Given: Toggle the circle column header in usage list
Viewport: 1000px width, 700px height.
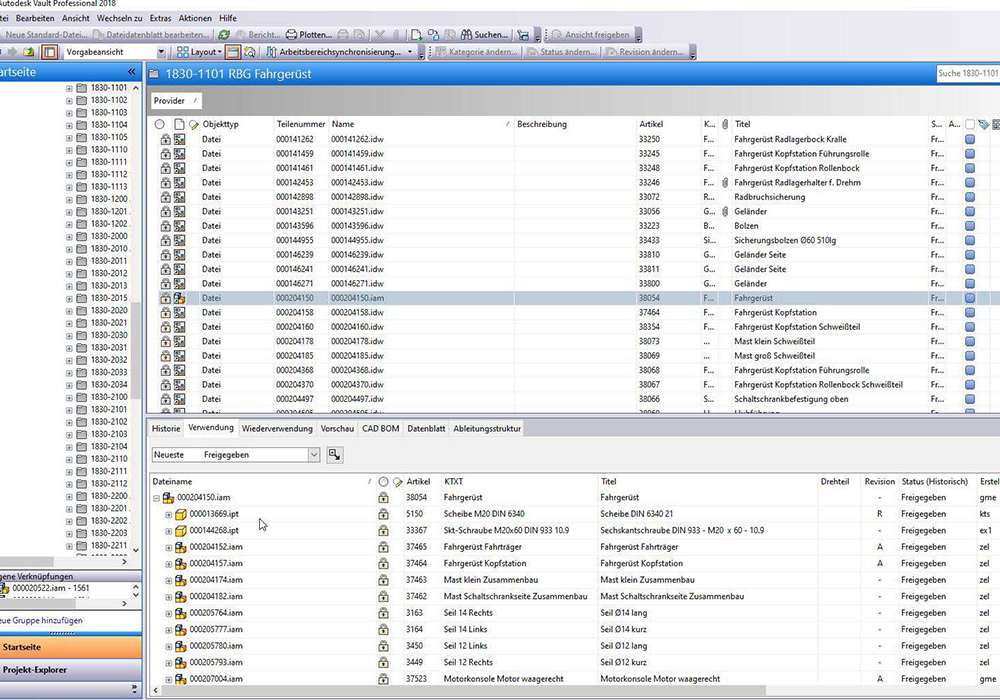Looking at the screenshot, I should [x=383, y=482].
